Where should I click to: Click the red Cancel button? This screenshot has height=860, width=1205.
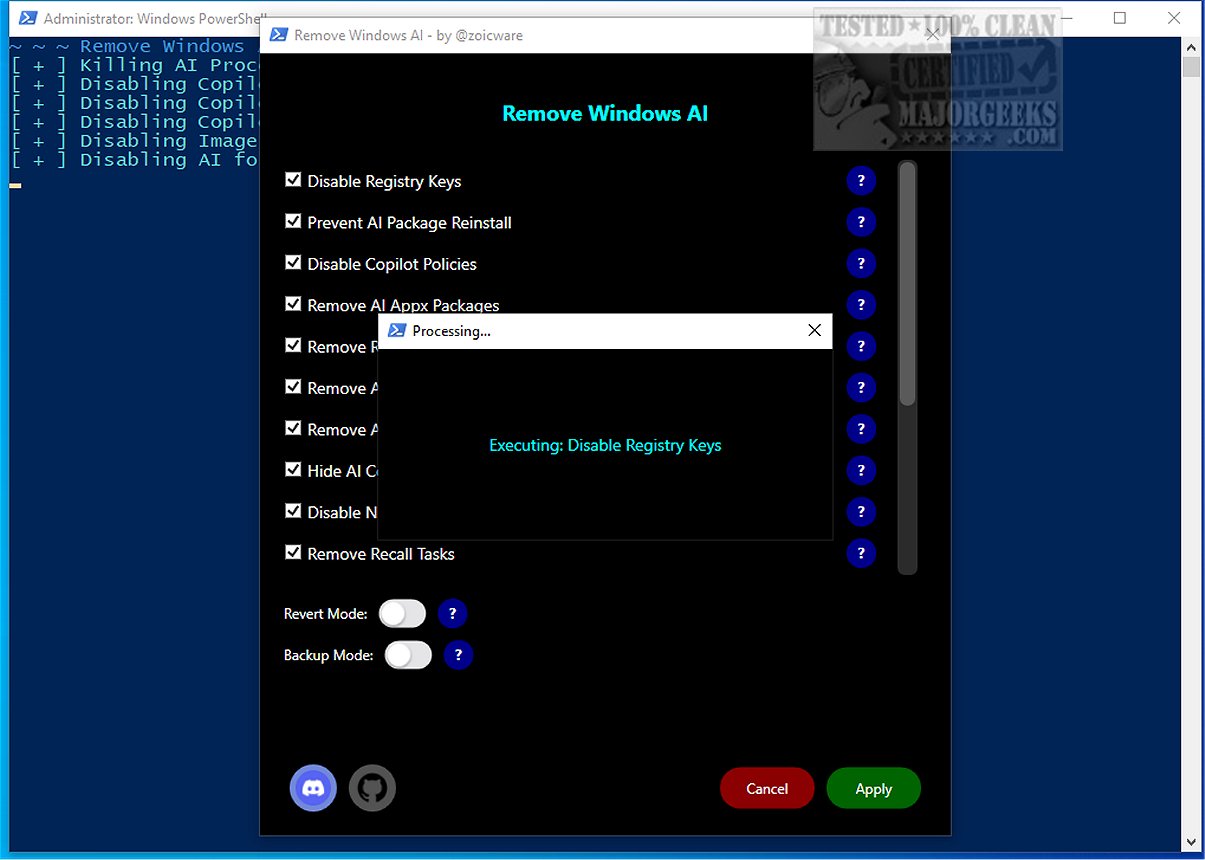[x=767, y=788]
